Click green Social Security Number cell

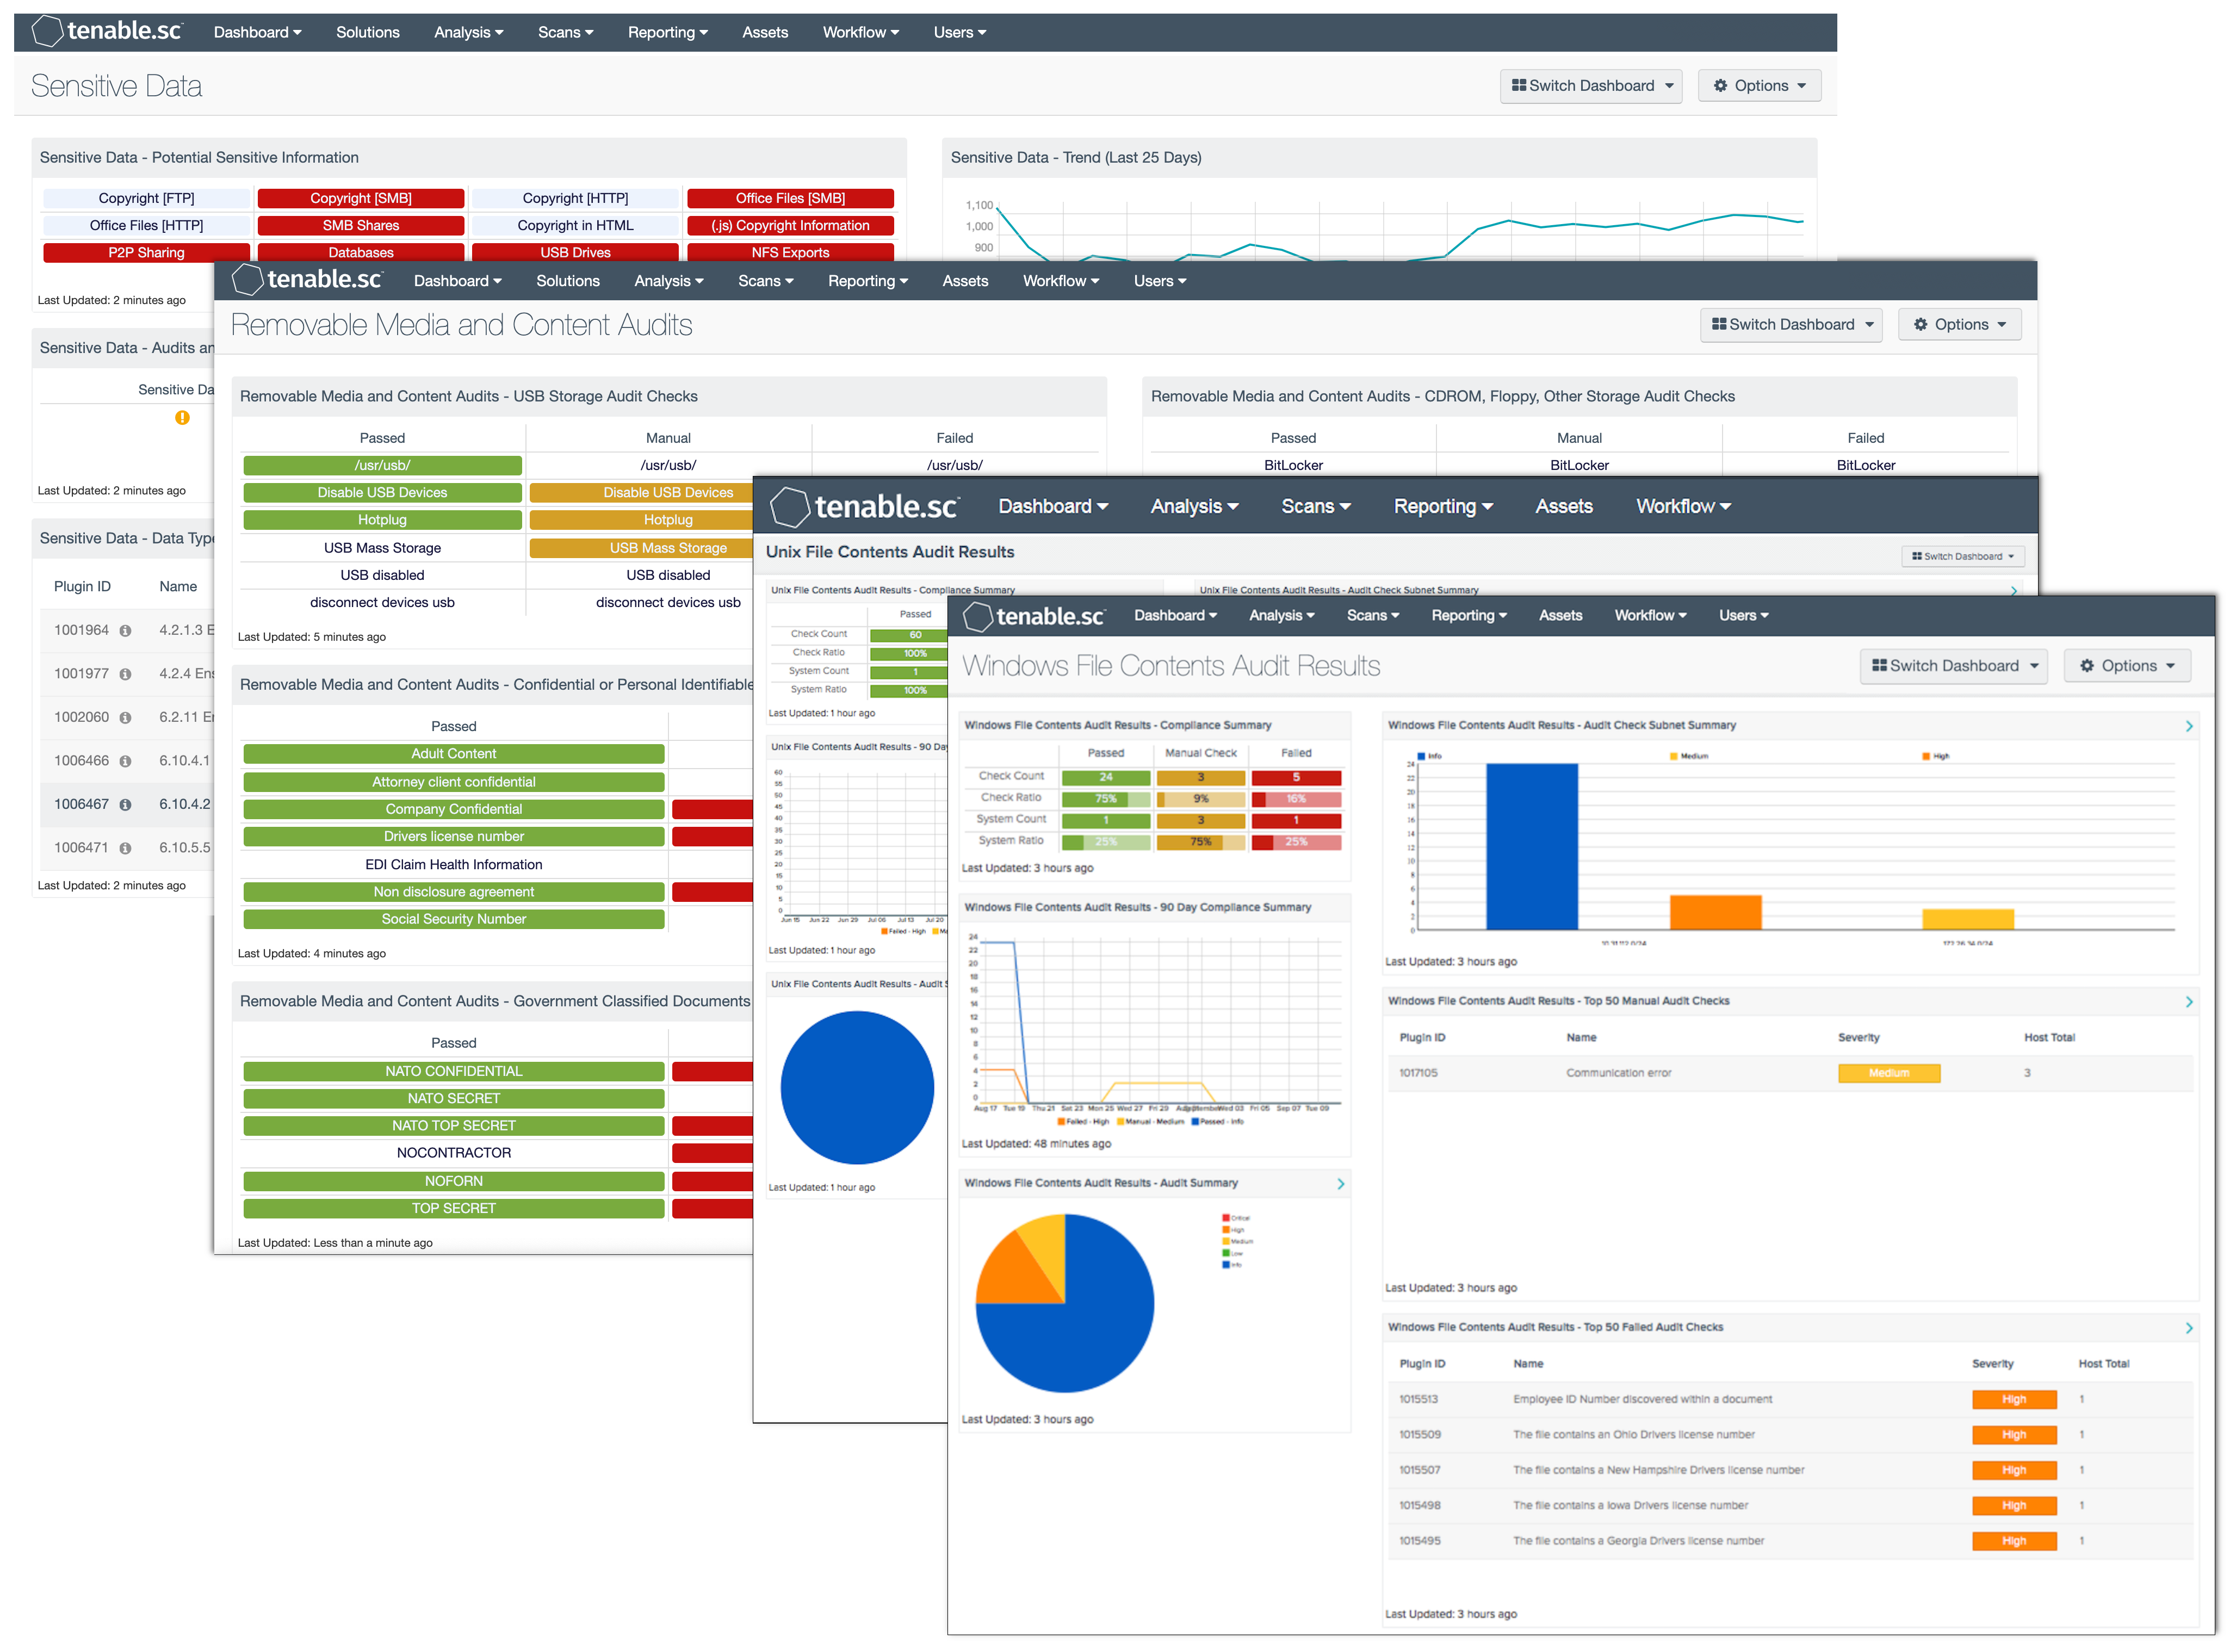454,920
